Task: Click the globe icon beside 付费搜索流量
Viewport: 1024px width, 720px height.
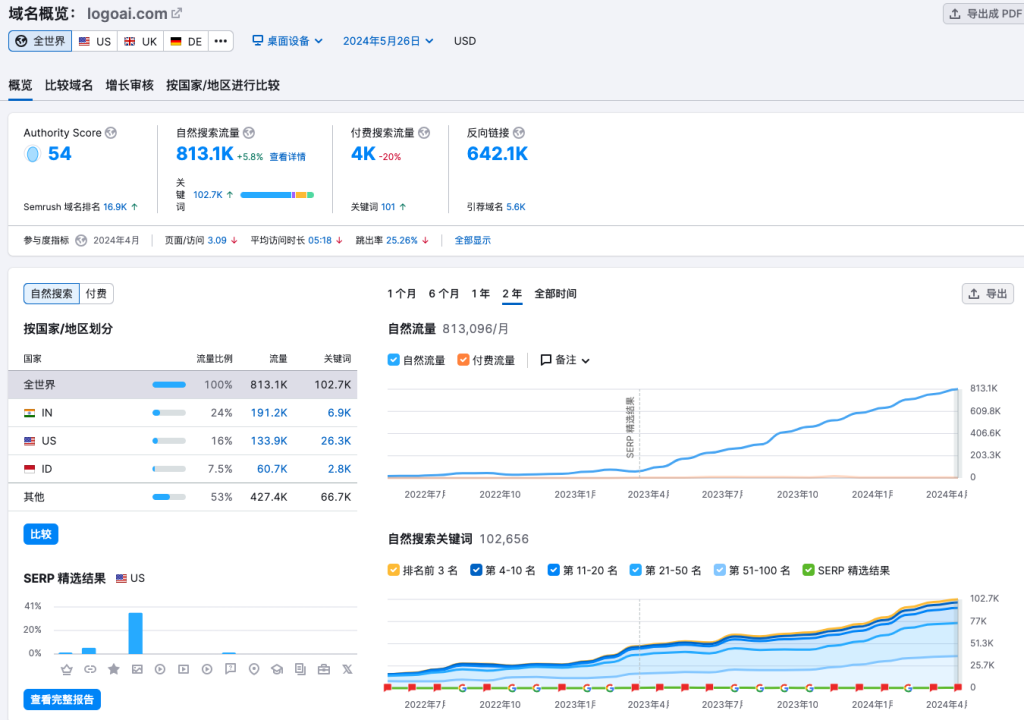Action: tap(424, 133)
